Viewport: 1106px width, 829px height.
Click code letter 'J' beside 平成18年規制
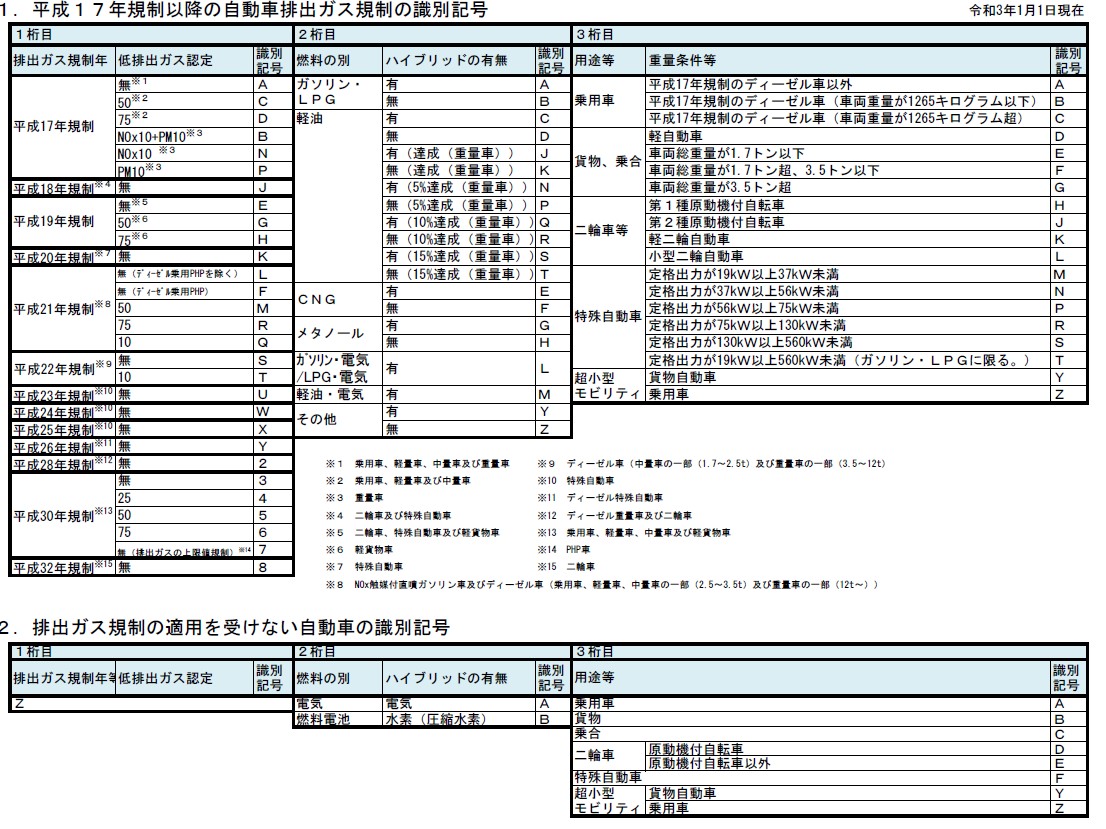(262, 188)
